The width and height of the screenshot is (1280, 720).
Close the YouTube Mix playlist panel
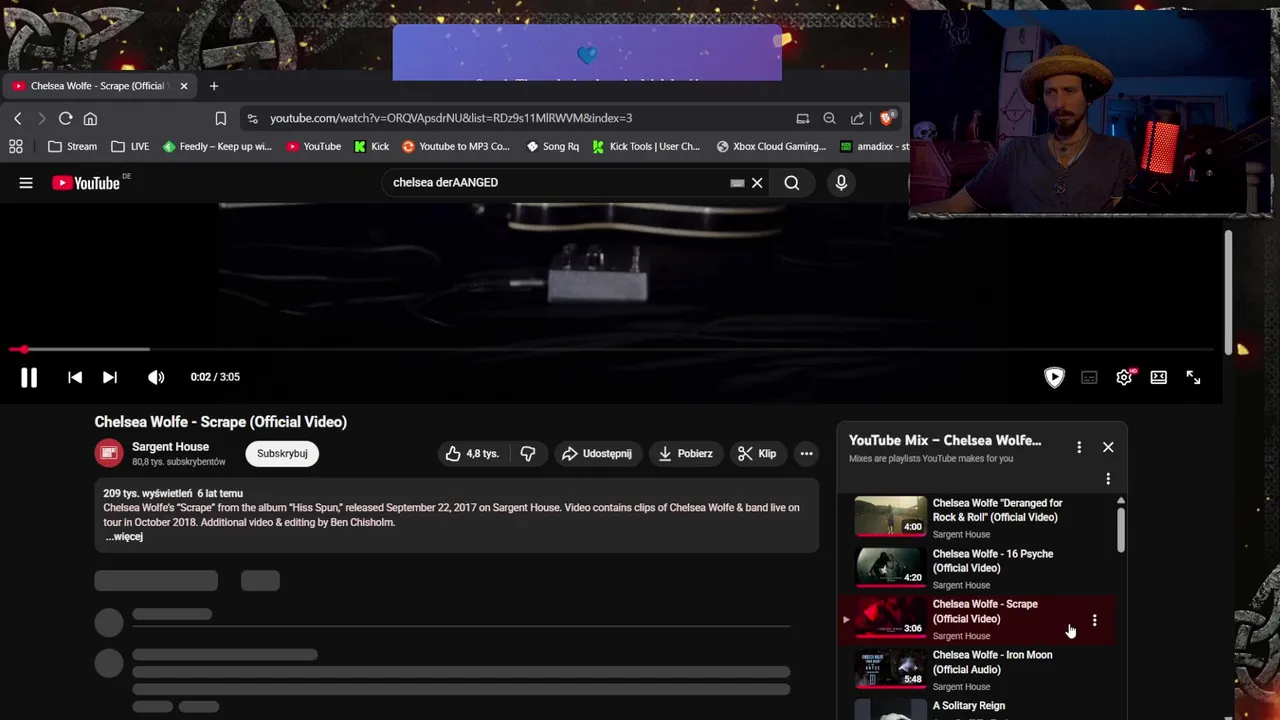pos(1108,447)
